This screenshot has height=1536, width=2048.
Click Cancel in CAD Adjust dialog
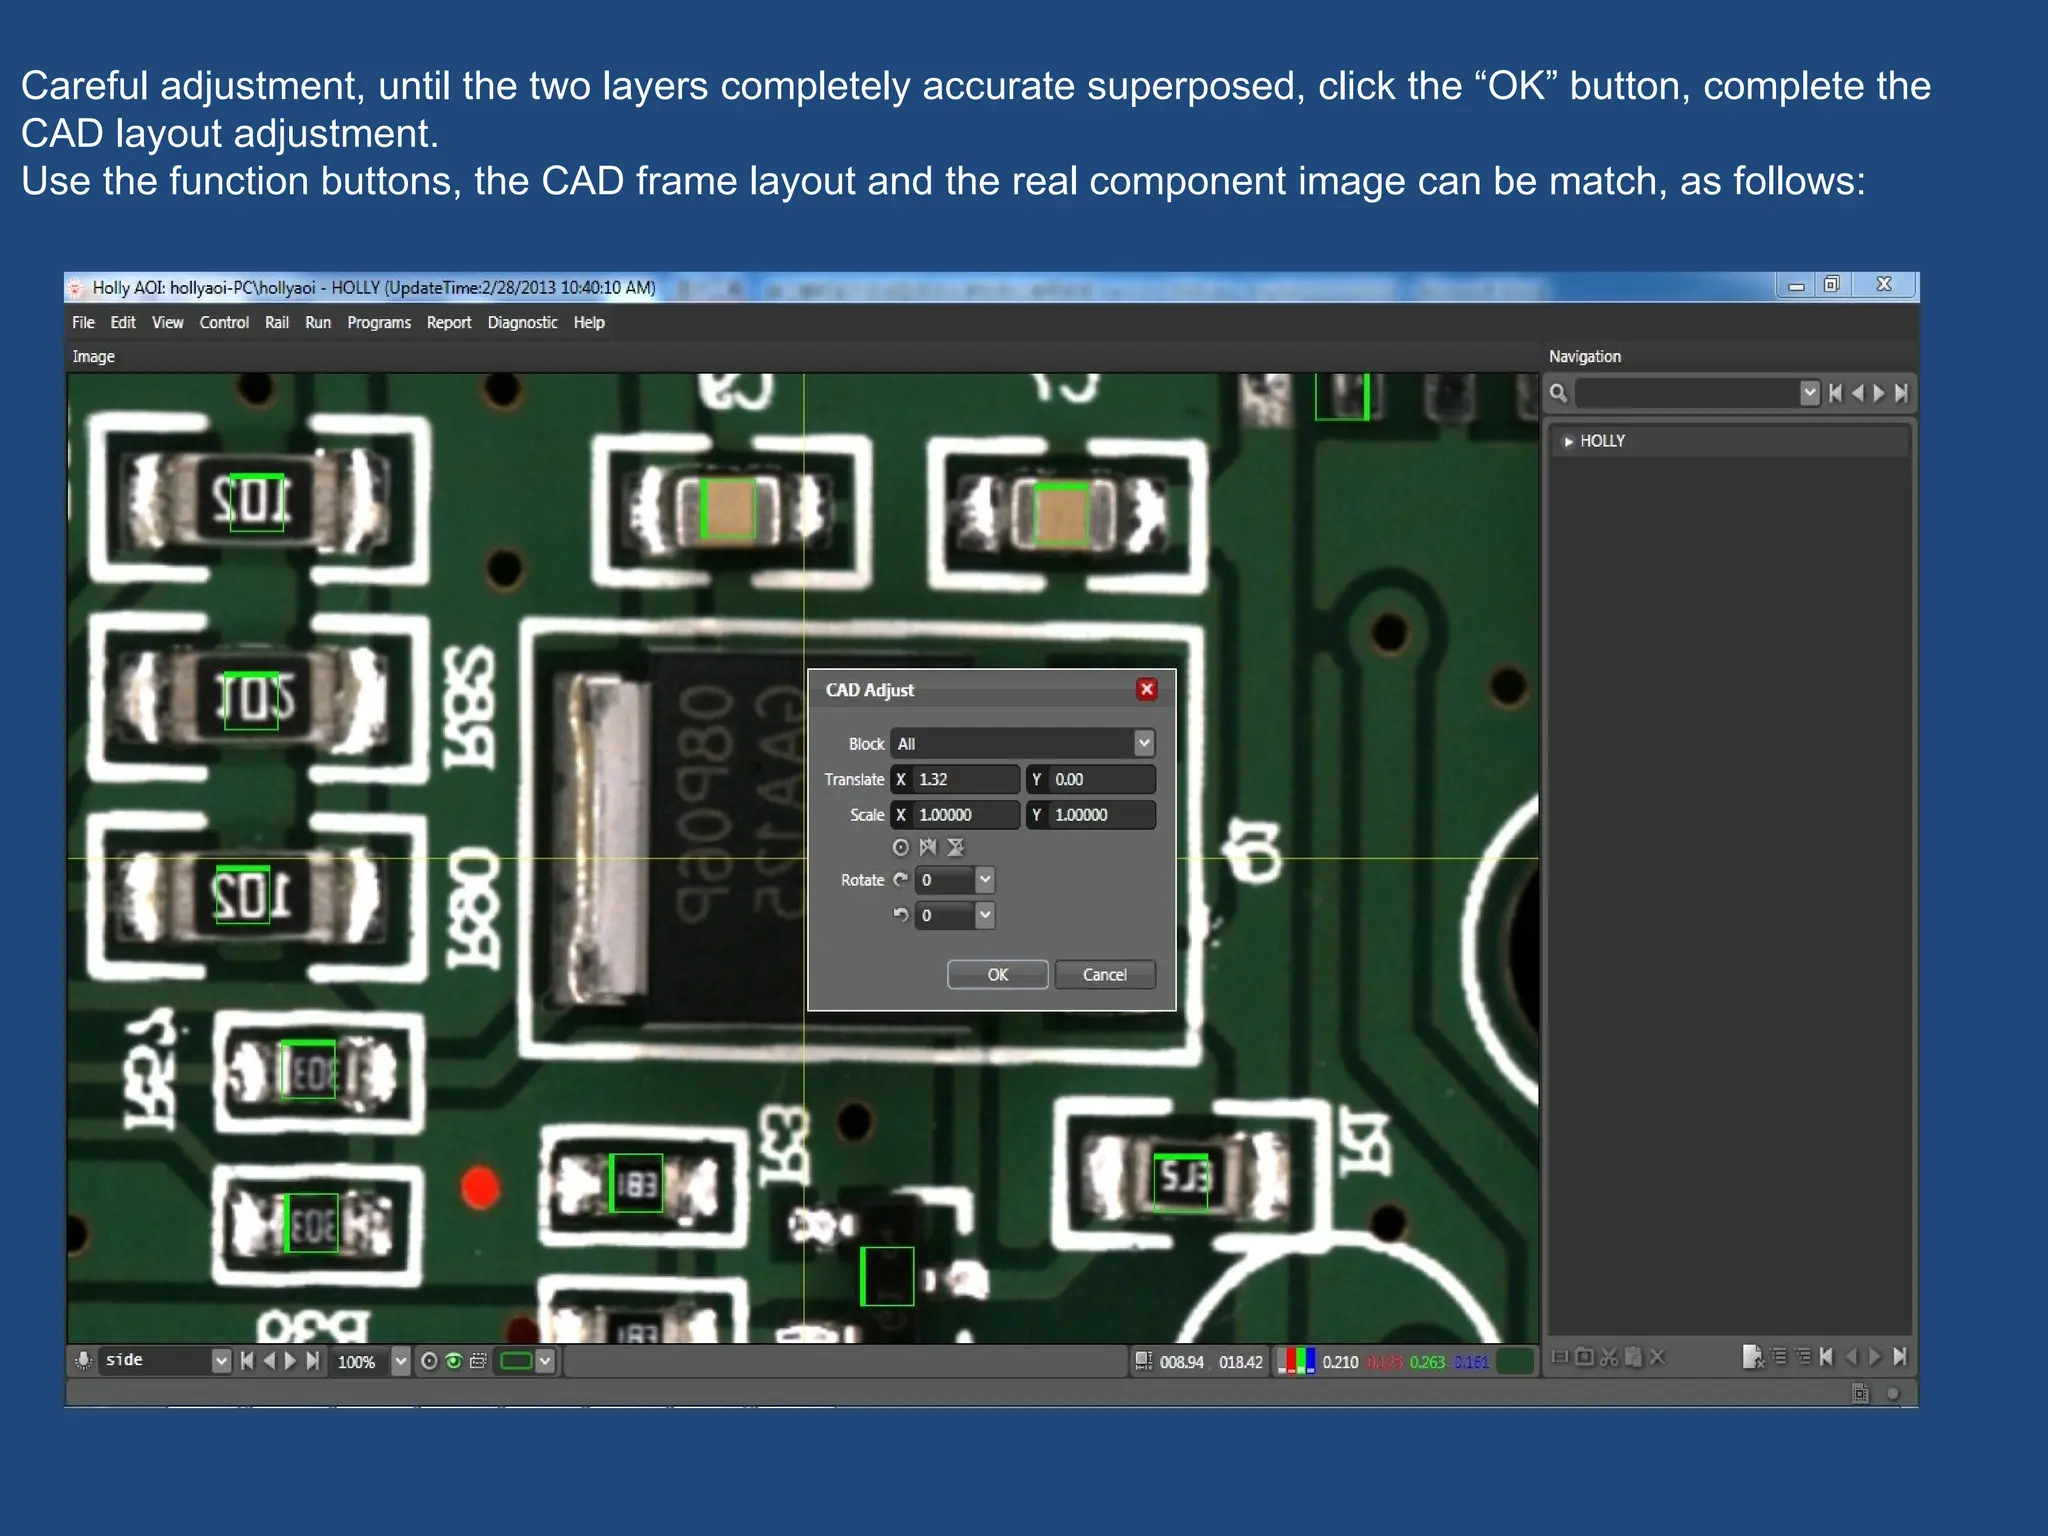click(x=1104, y=974)
